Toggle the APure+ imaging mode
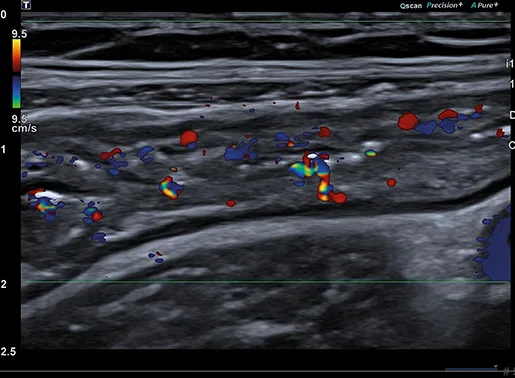This screenshot has height=378, width=515. coord(485,5)
